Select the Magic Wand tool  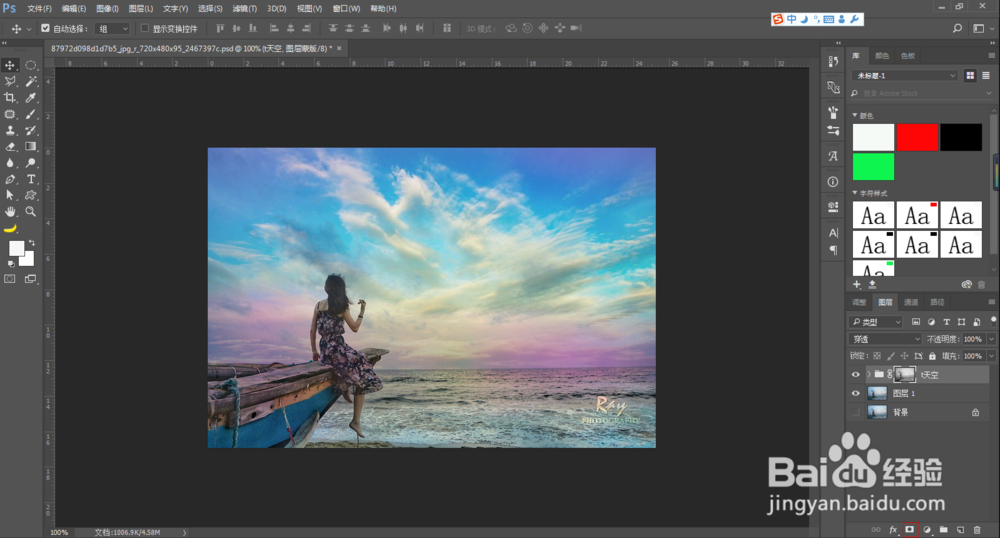[x=31, y=81]
